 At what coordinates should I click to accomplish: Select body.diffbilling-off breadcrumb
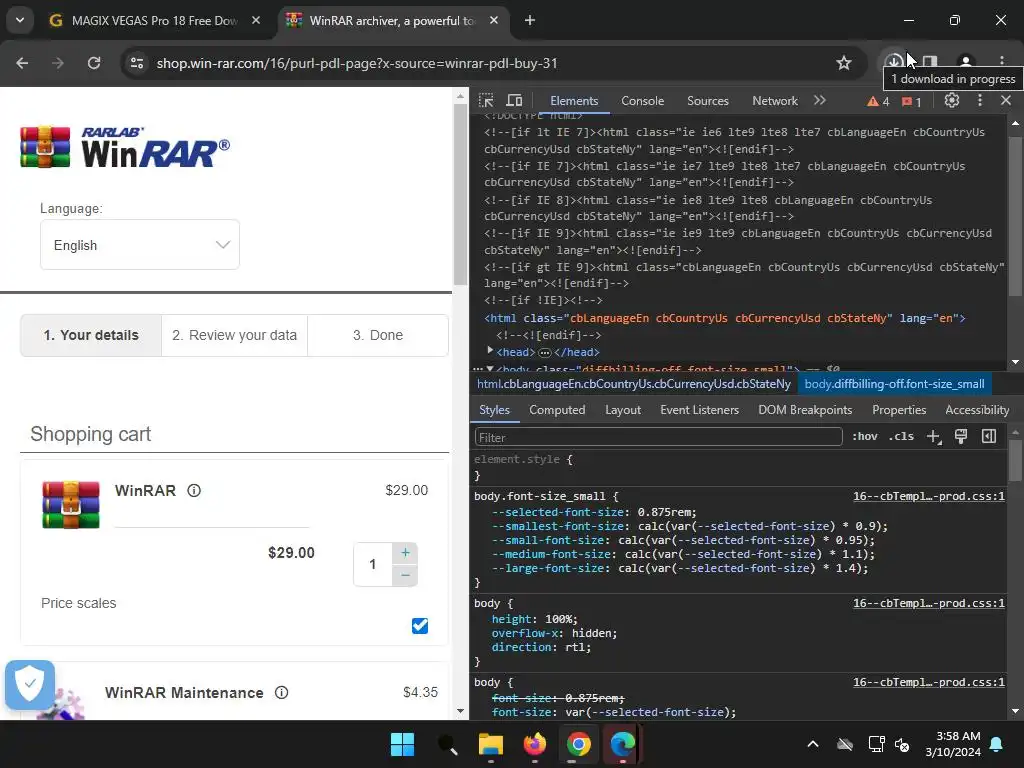[x=894, y=384]
